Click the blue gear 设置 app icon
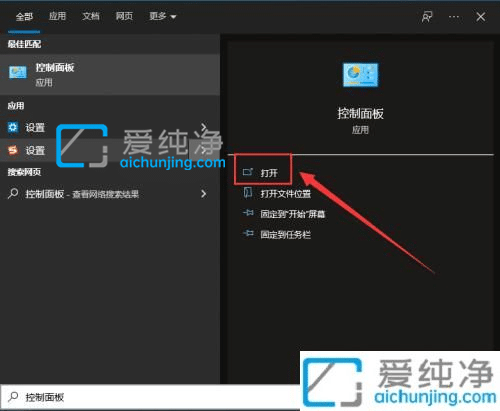Image resolution: width=500 pixels, height=411 pixels. [x=13, y=127]
